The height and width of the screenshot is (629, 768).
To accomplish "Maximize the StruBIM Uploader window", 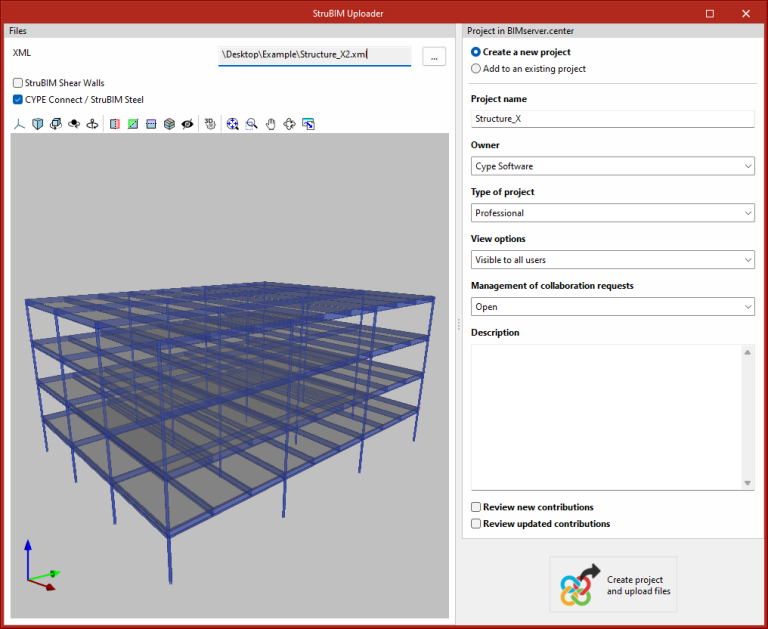I will (x=710, y=13).
